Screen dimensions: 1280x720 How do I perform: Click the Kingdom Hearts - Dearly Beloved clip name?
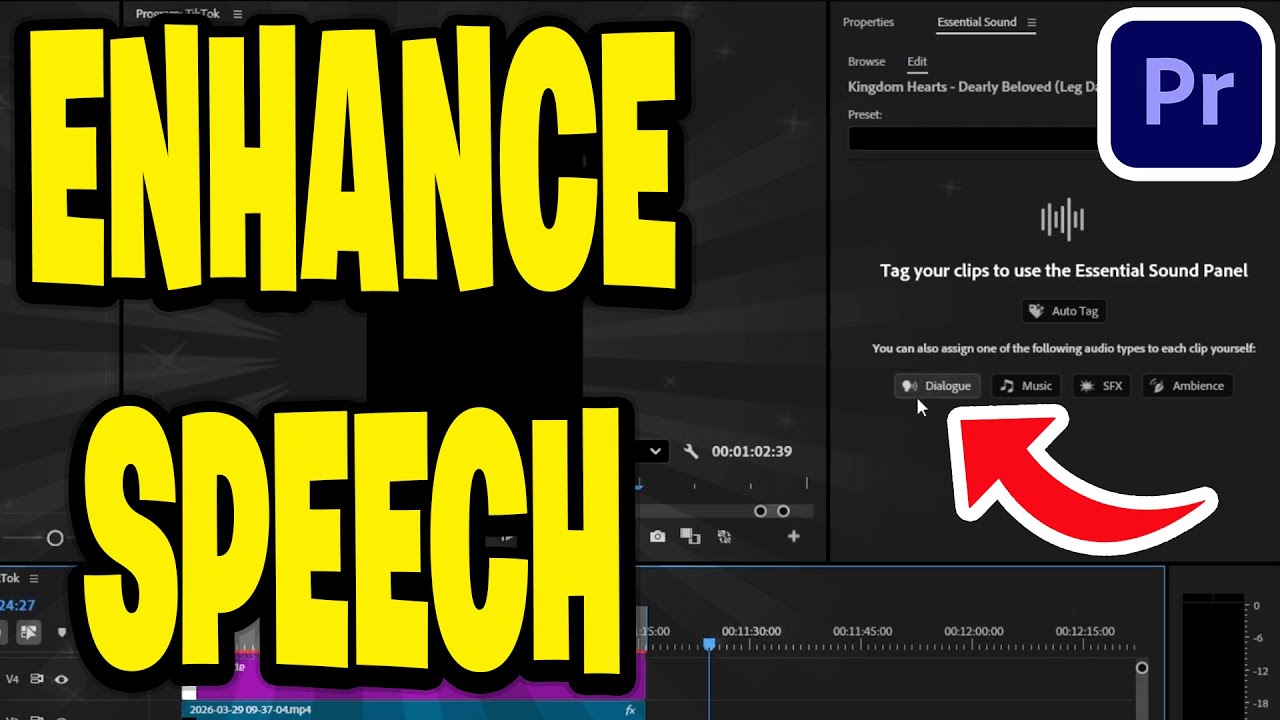click(x=972, y=87)
